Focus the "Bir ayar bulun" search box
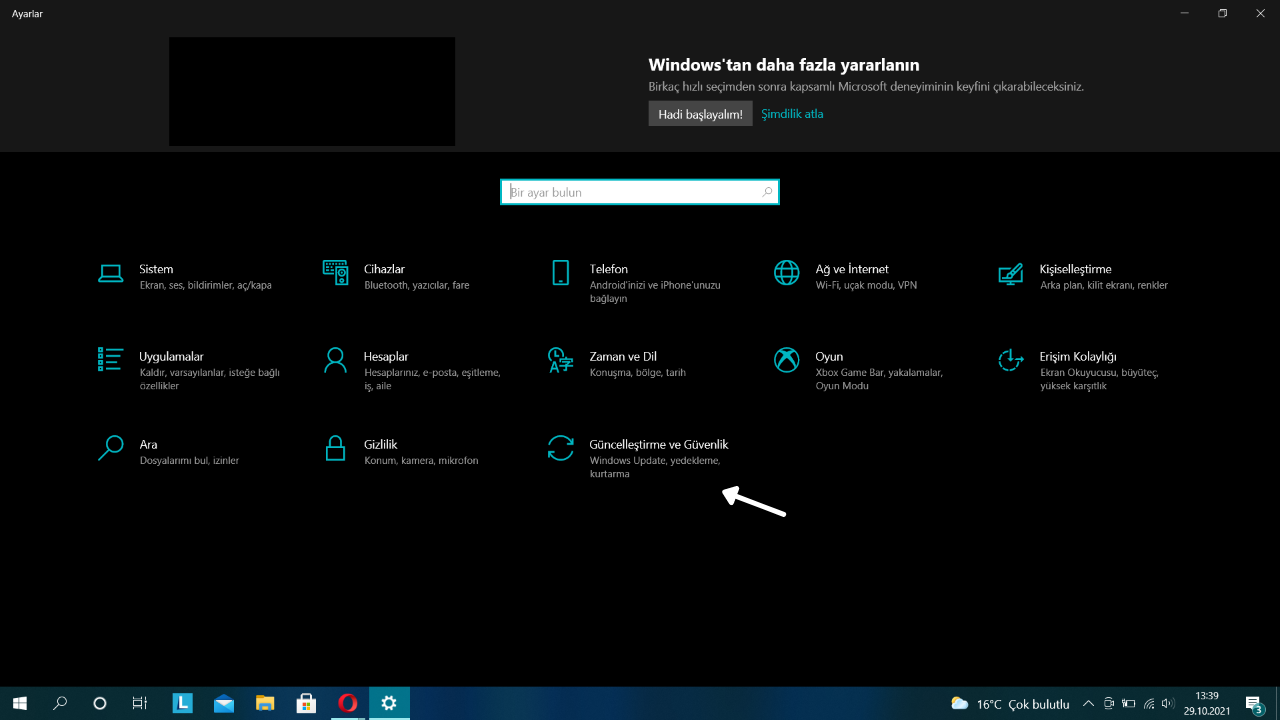 [x=630, y=192]
